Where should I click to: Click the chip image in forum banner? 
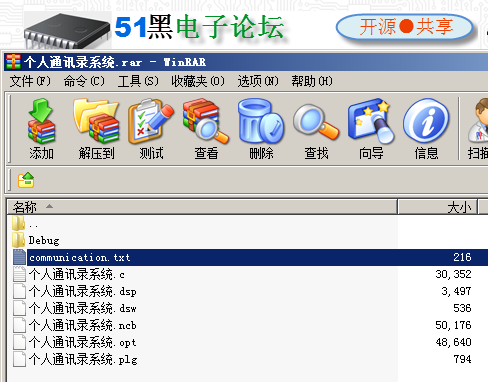point(67,31)
